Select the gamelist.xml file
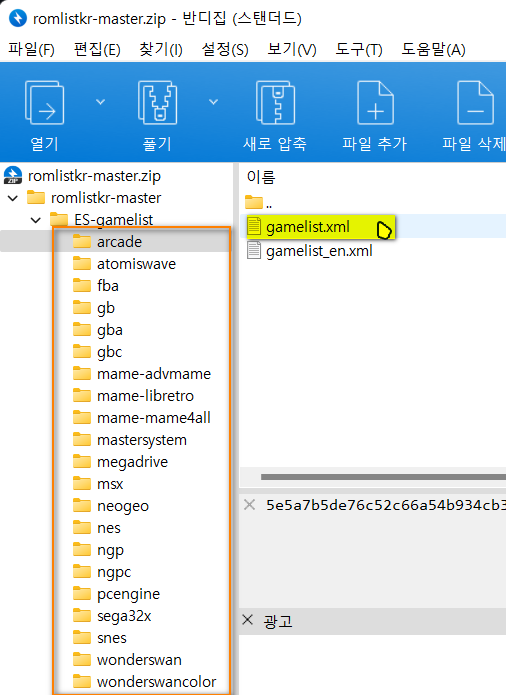The width and height of the screenshot is (506, 695). point(308,227)
